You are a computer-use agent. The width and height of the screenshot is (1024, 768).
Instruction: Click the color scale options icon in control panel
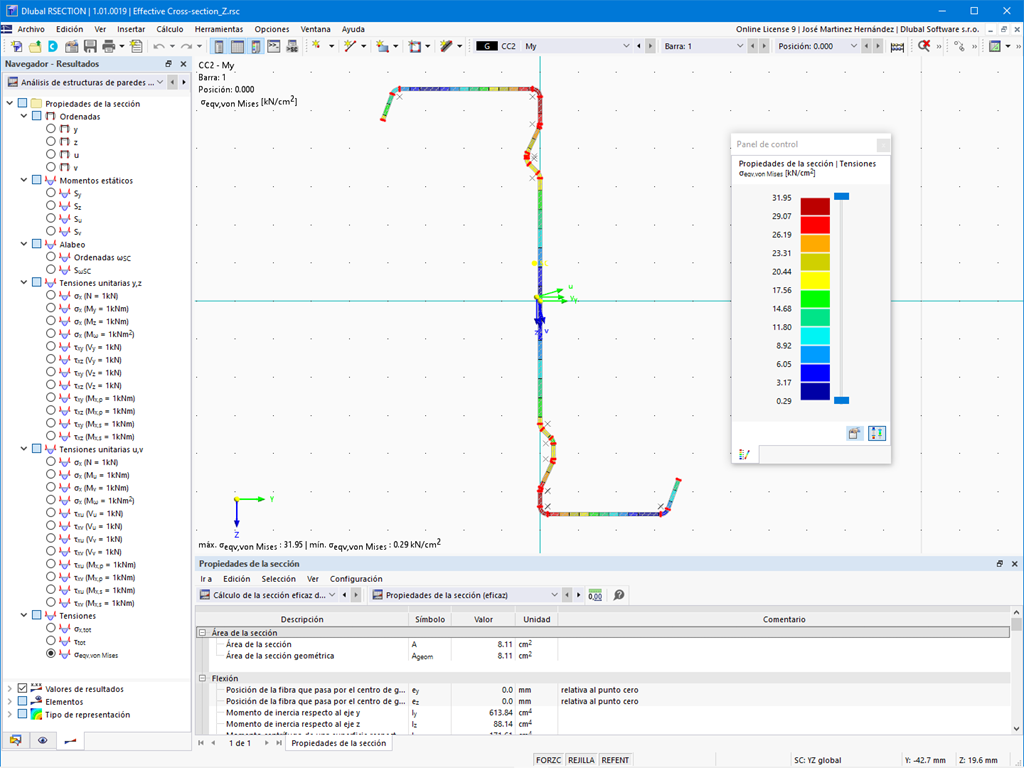877,433
